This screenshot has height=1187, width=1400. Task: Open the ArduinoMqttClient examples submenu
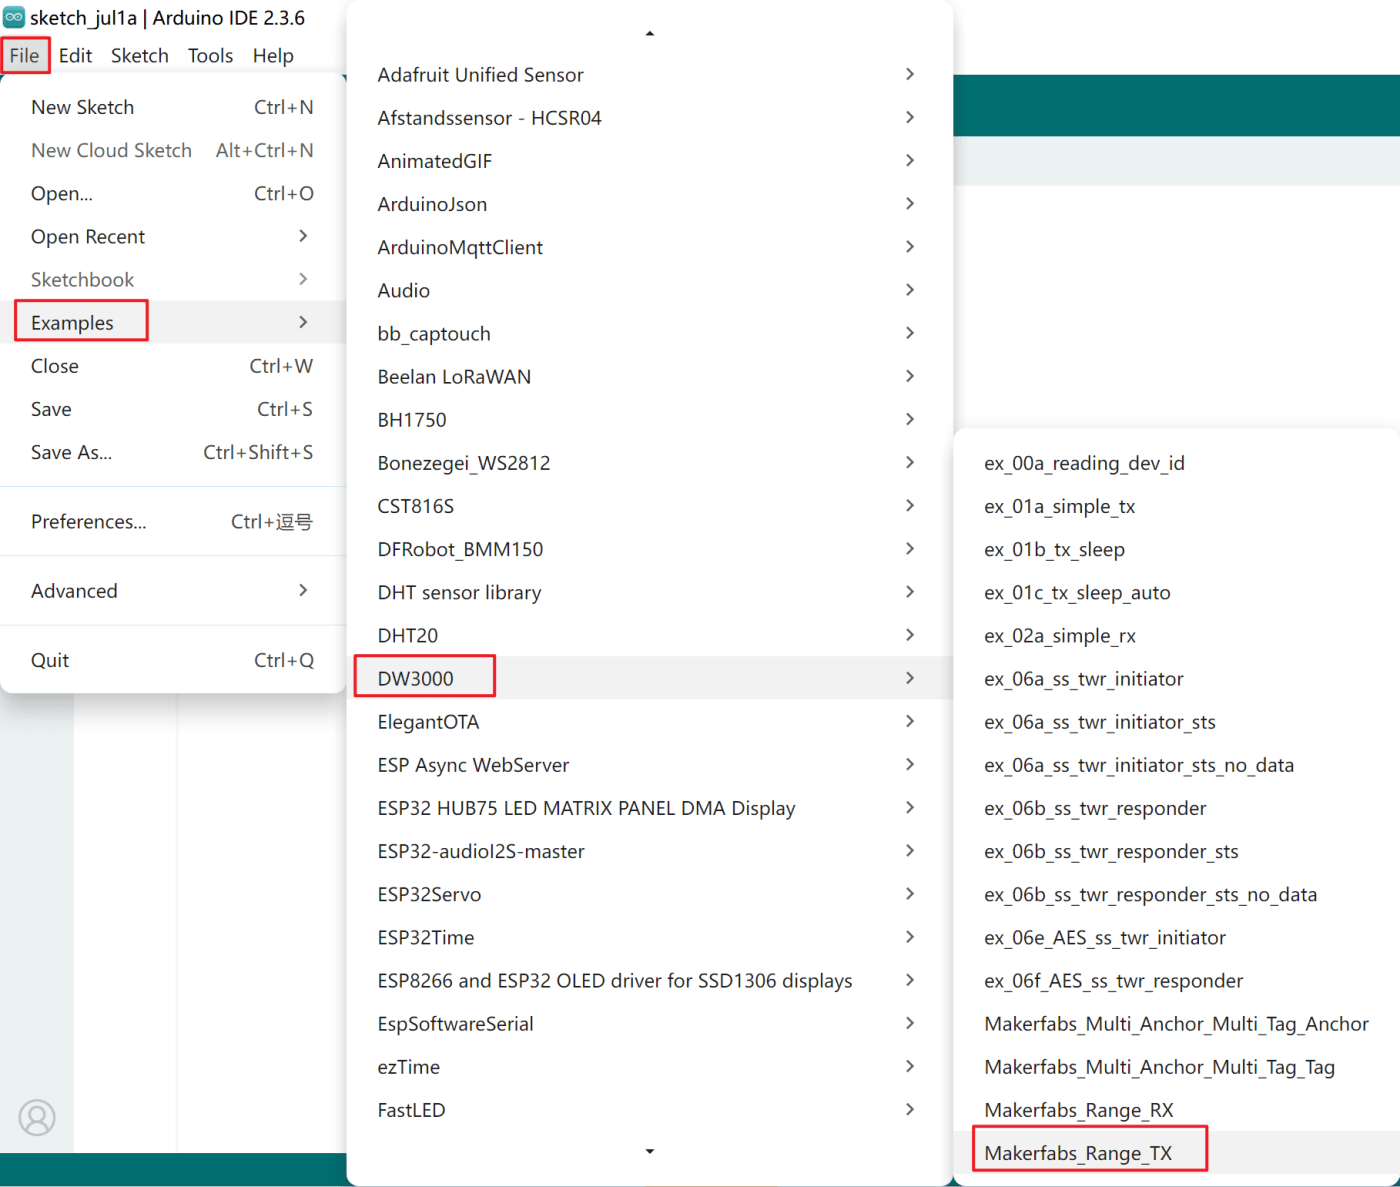pos(650,247)
